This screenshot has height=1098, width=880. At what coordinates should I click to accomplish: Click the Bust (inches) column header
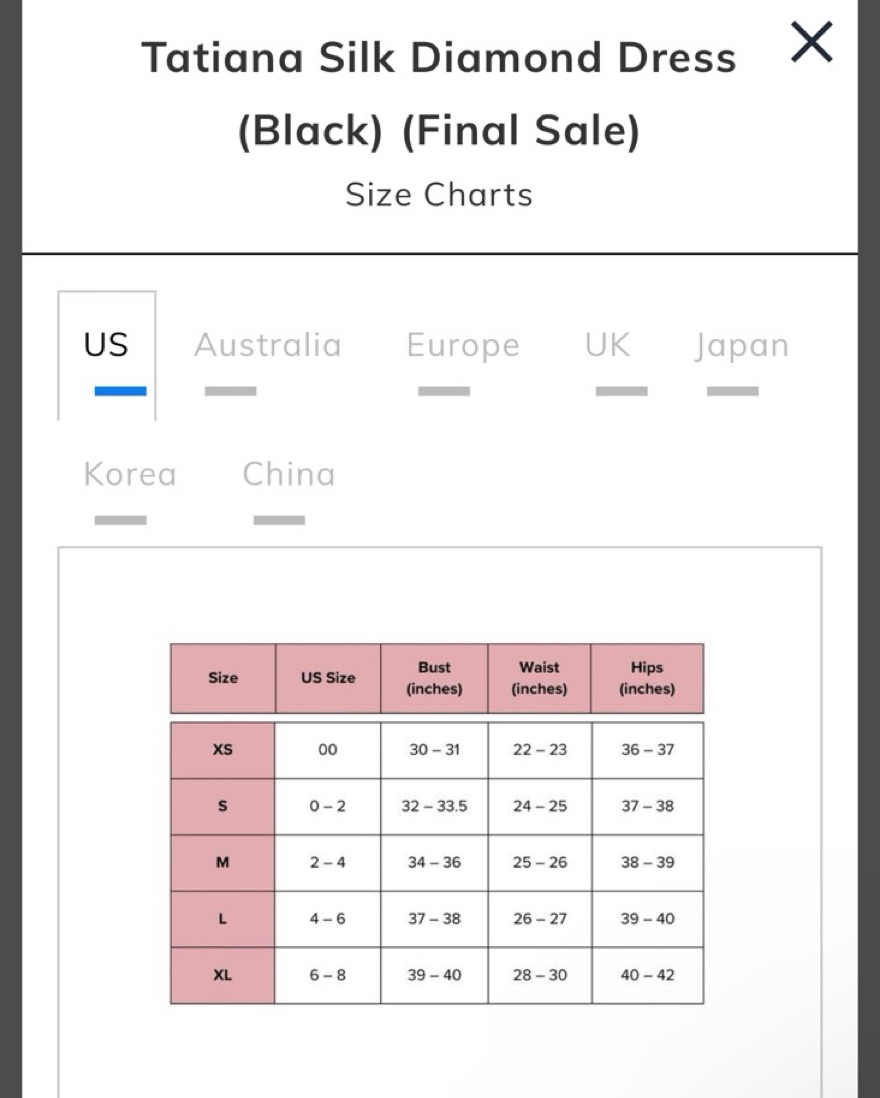[434, 678]
